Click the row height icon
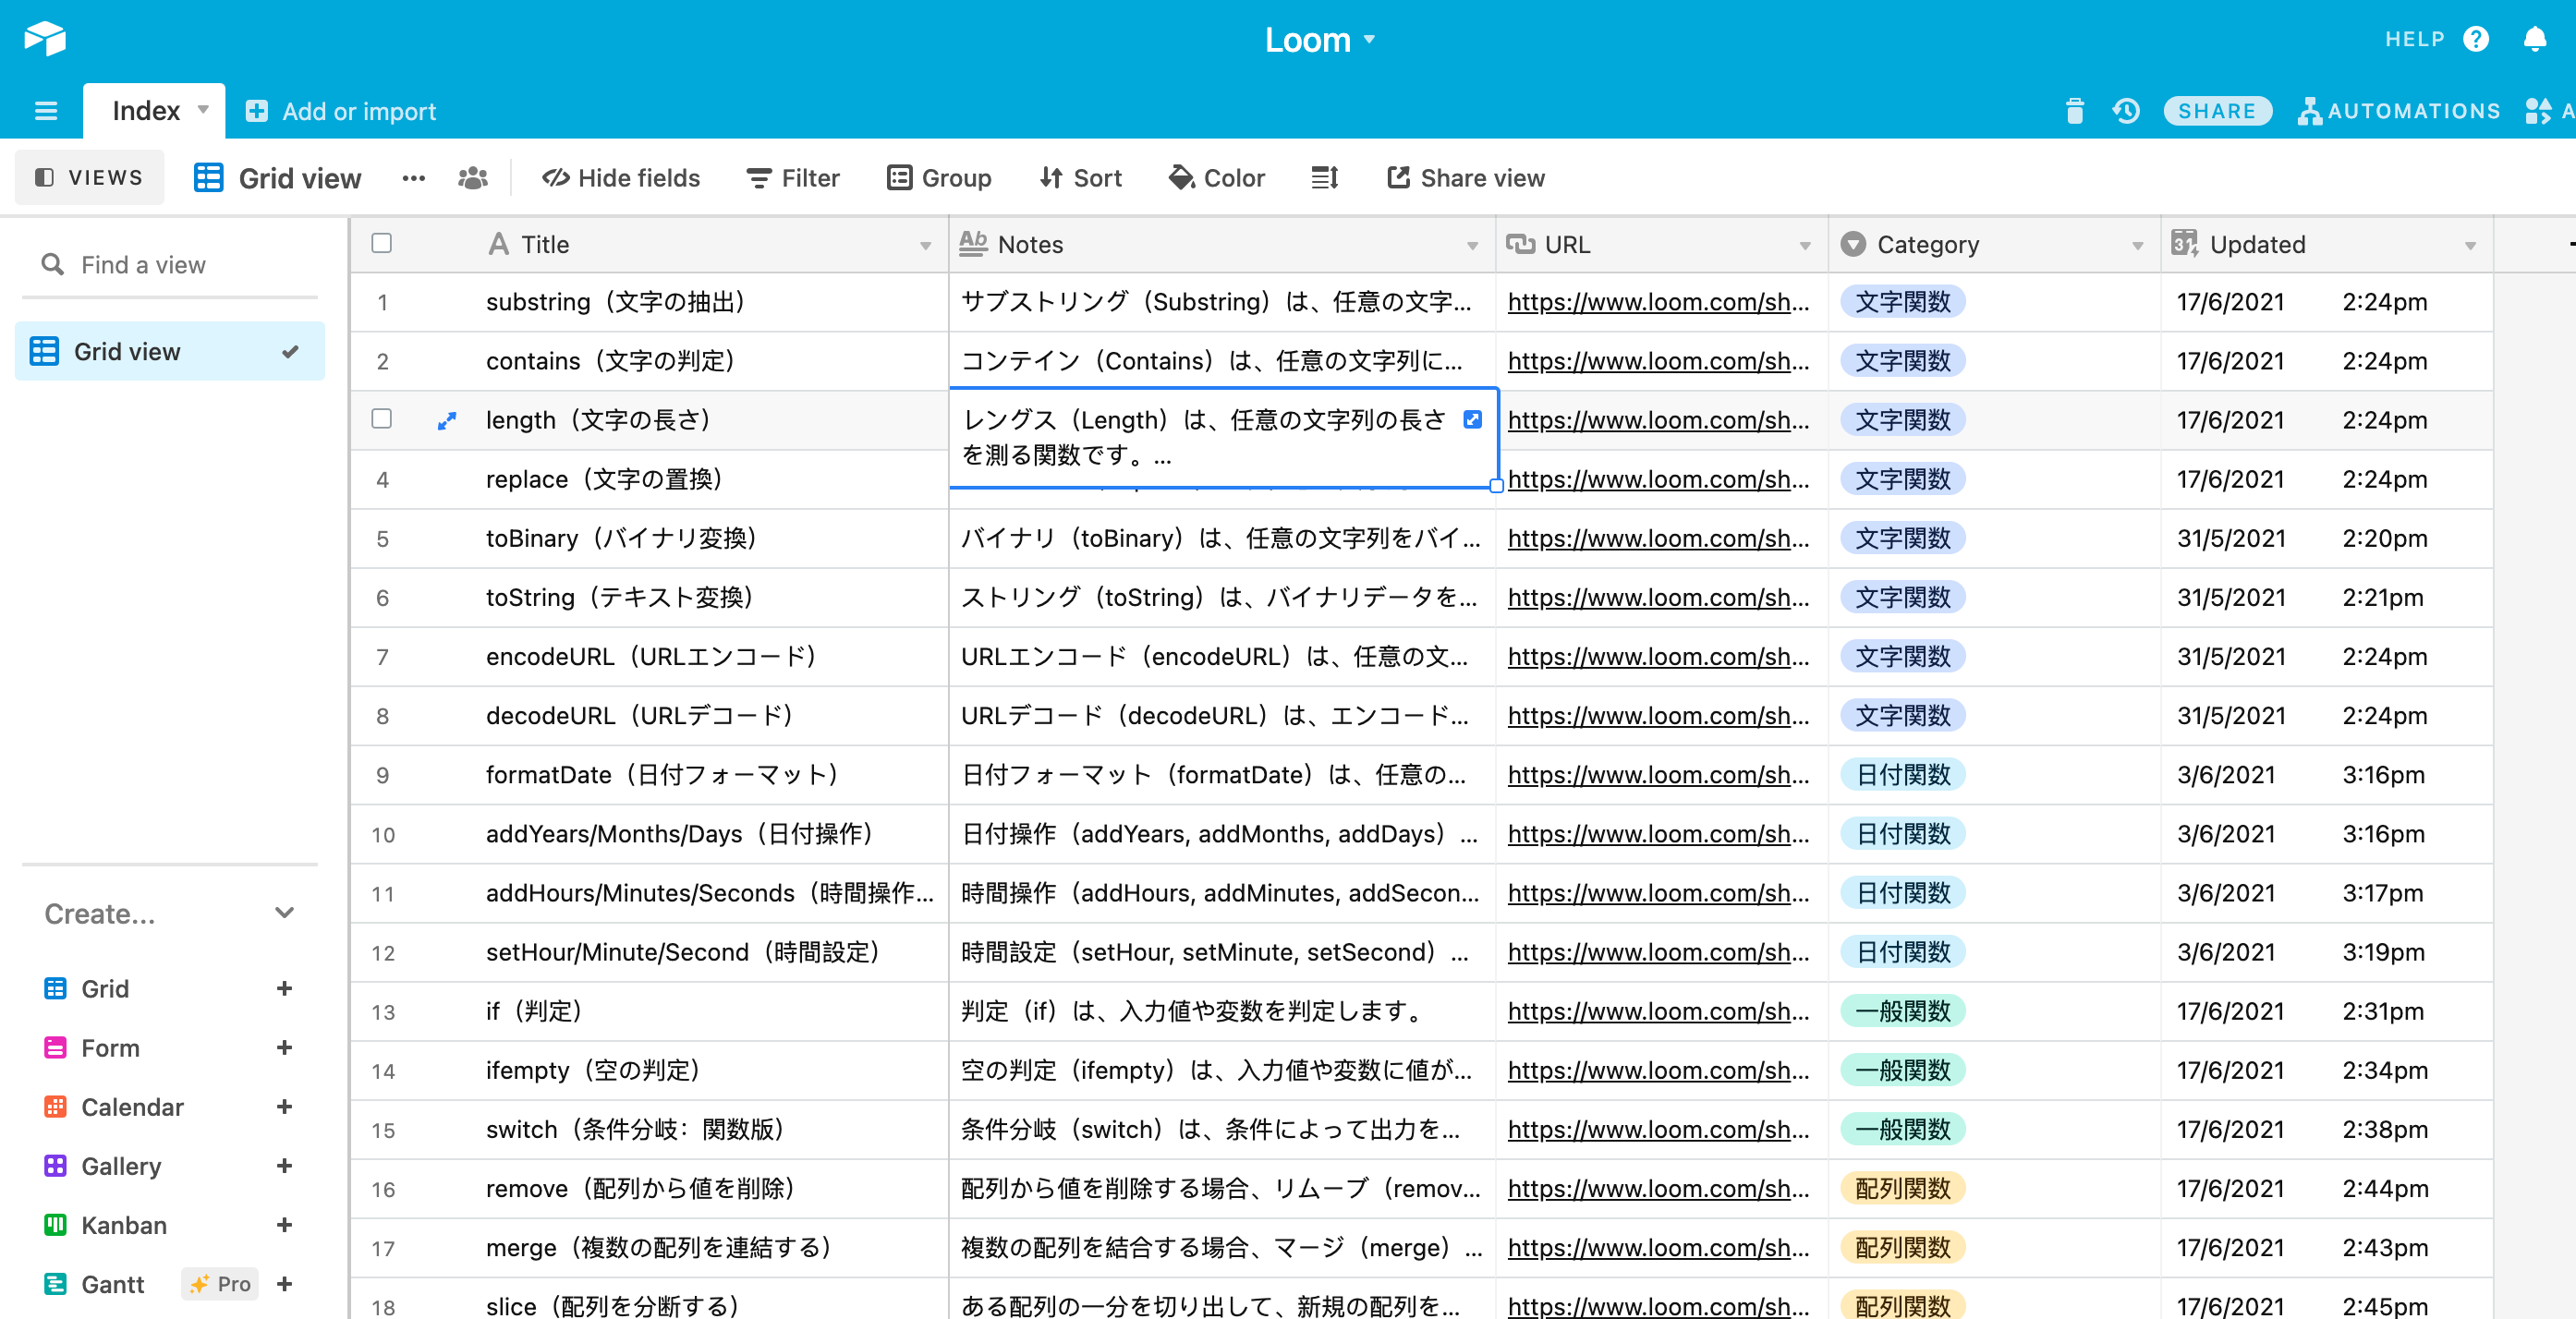Image resolution: width=2576 pixels, height=1319 pixels. 1325,178
